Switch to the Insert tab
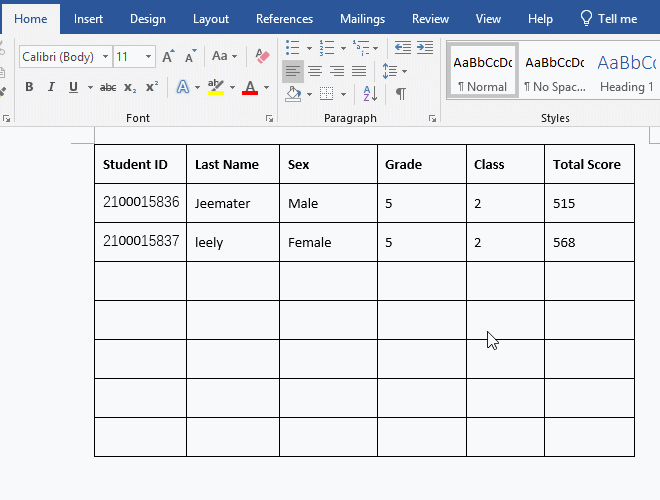The image size is (660, 500). (88, 18)
